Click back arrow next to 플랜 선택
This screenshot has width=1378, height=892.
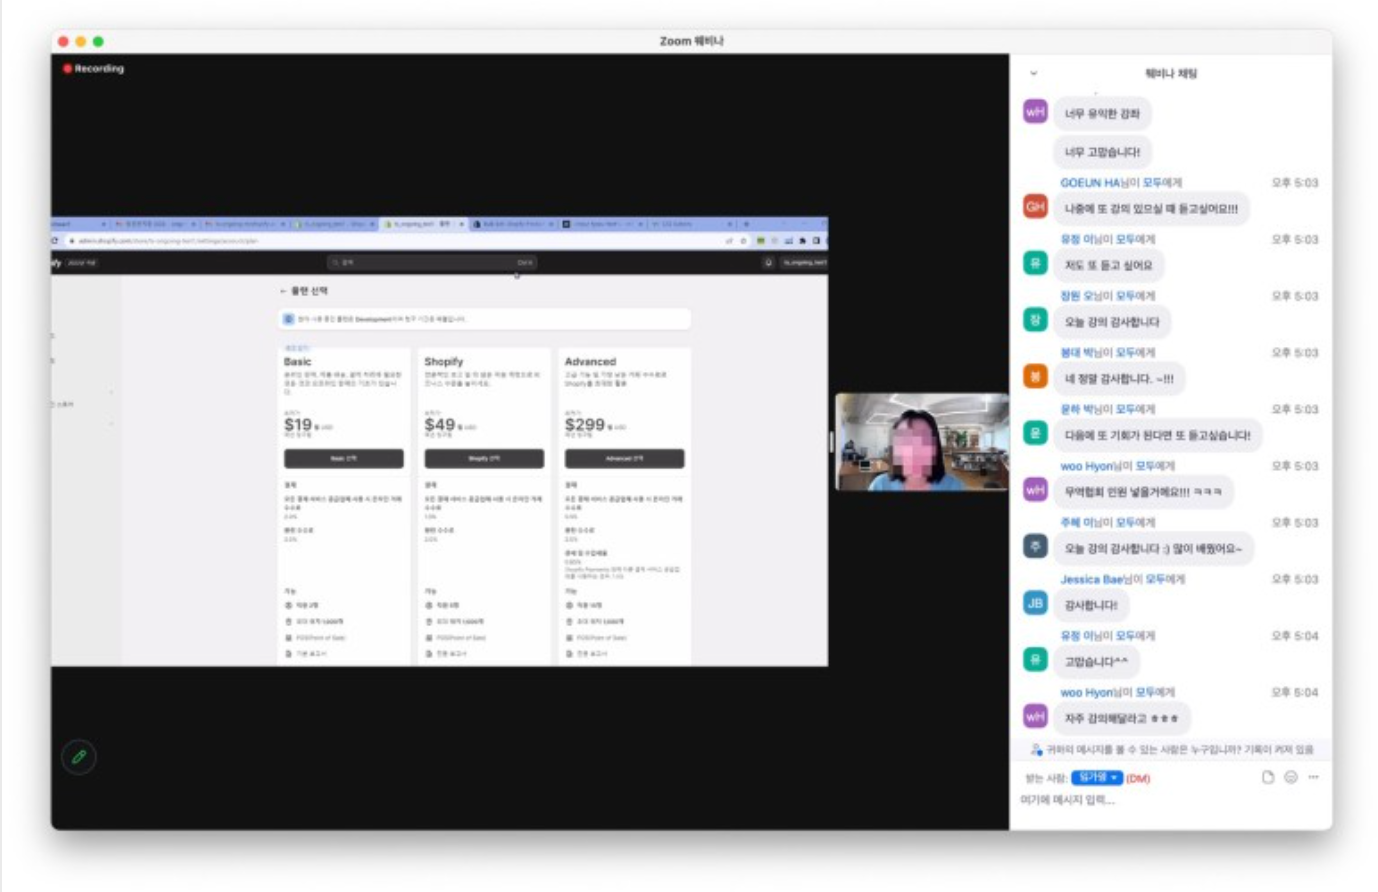[283, 291]
